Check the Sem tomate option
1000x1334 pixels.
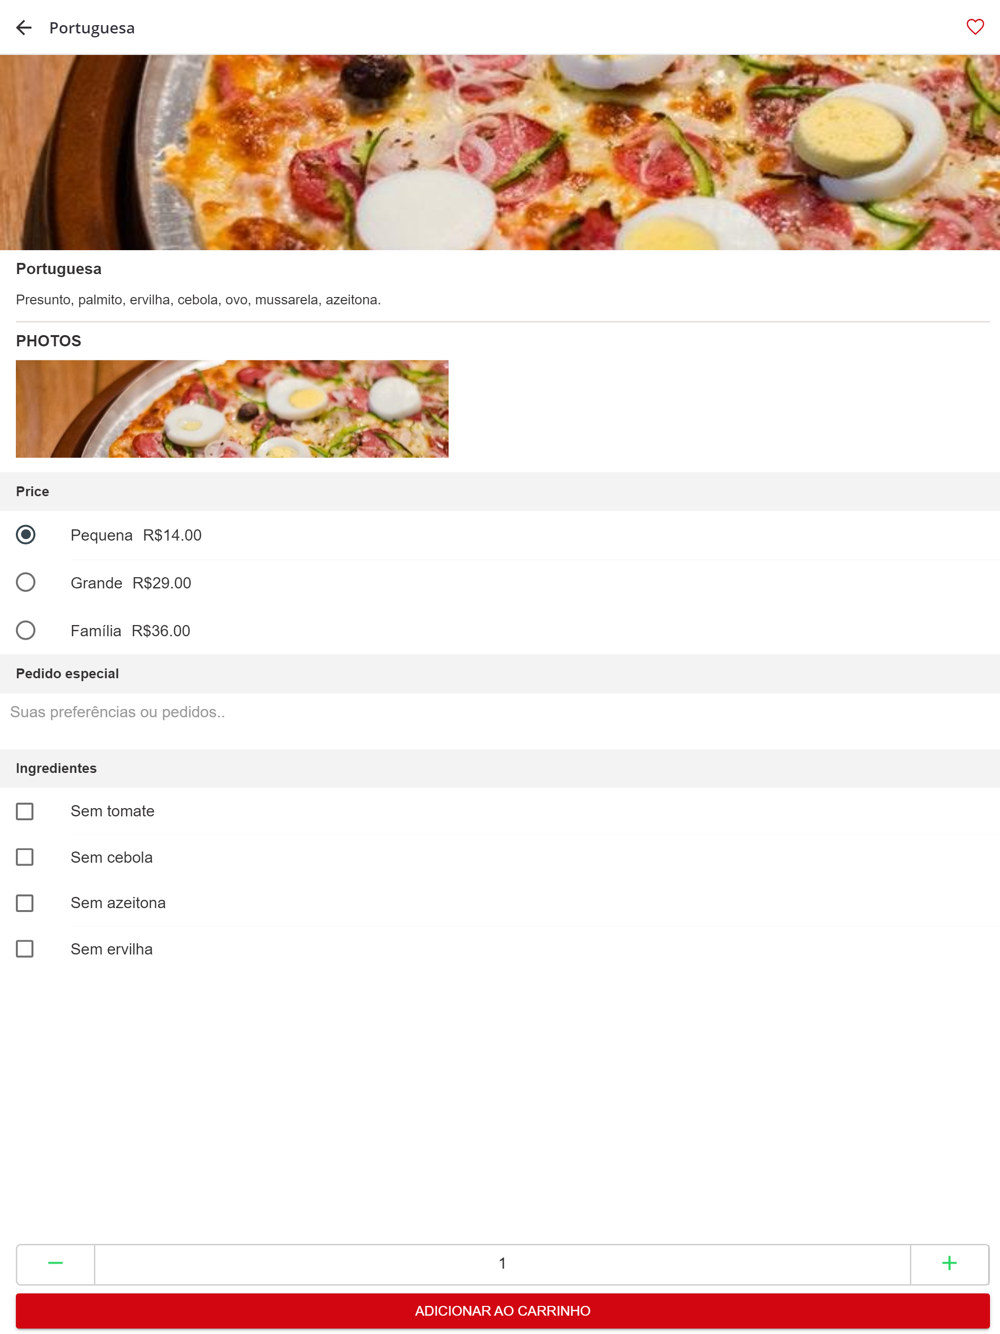tap(25, 811)
